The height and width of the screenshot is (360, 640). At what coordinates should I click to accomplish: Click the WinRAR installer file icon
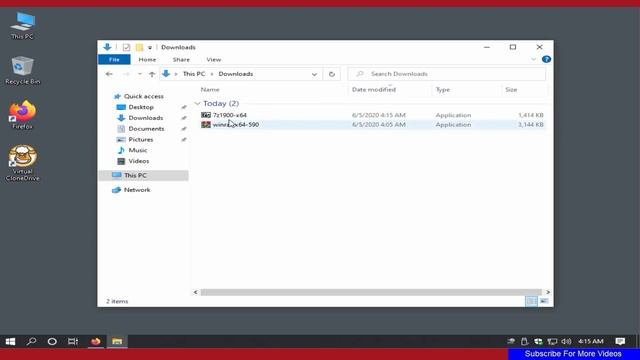206,124
